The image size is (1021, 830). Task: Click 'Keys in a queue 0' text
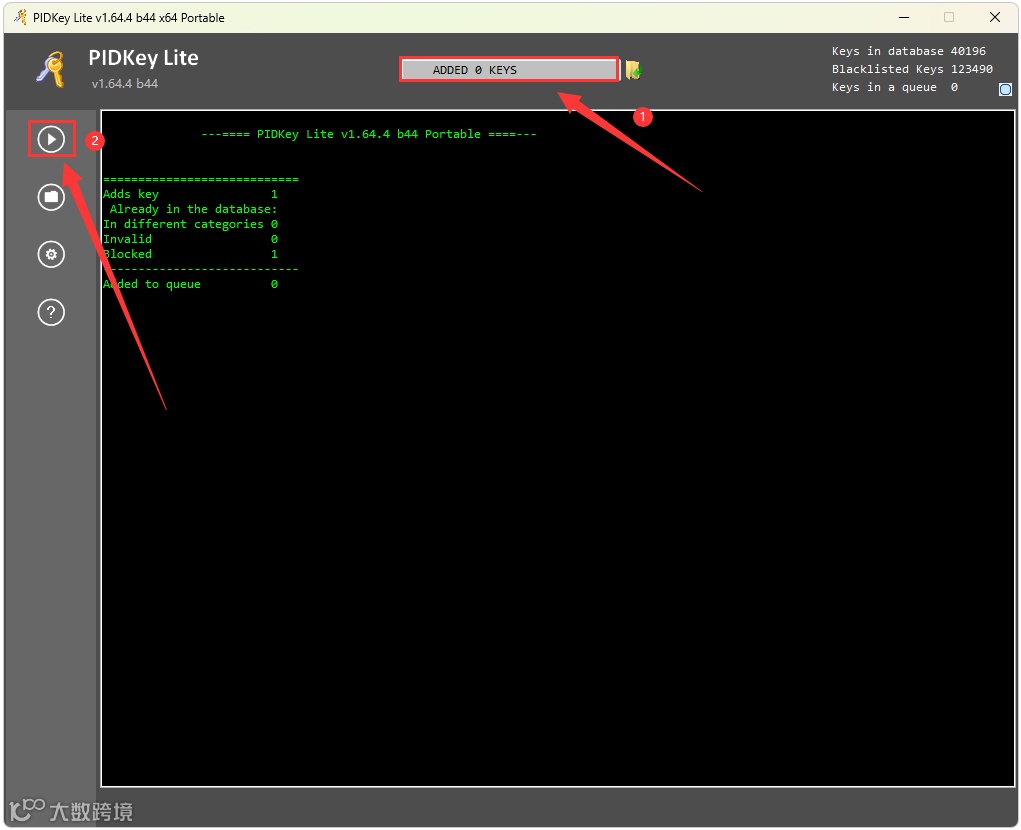point(894,87)
